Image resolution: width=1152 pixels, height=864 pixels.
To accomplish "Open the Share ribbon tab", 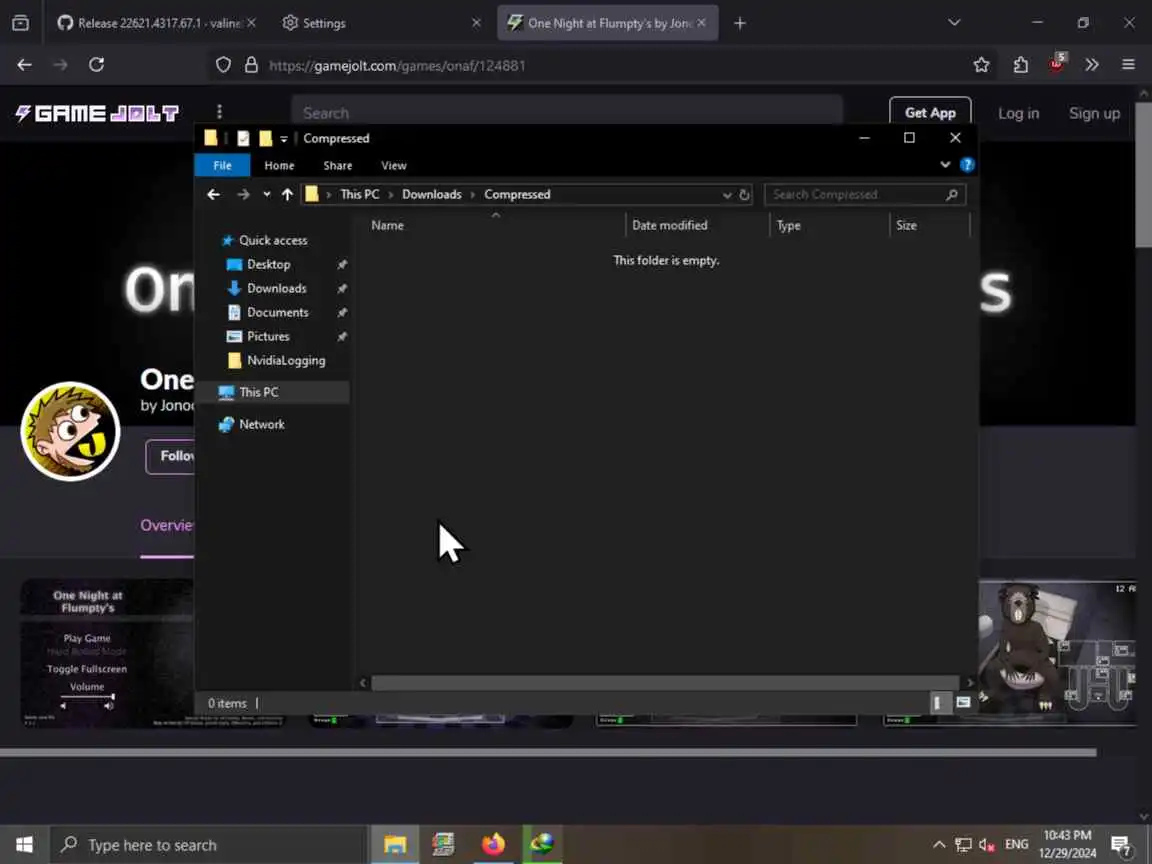I will 338,165.
